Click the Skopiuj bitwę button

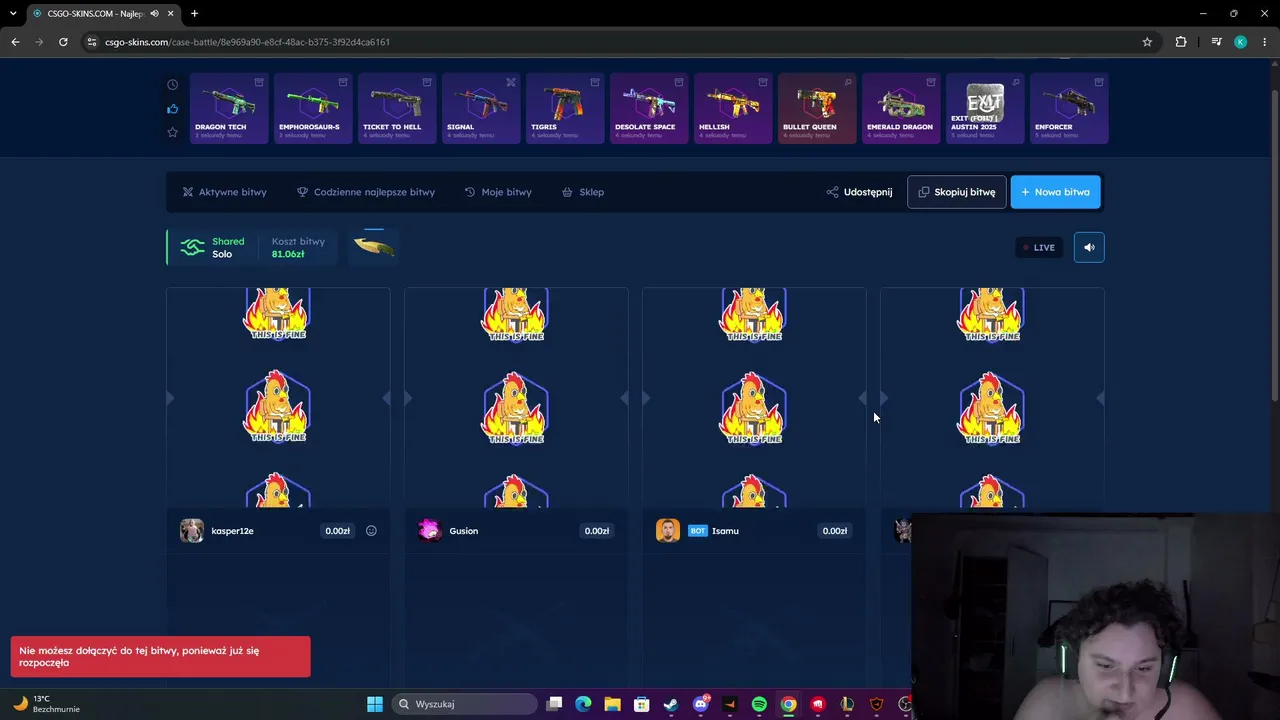tap(957, 192)
